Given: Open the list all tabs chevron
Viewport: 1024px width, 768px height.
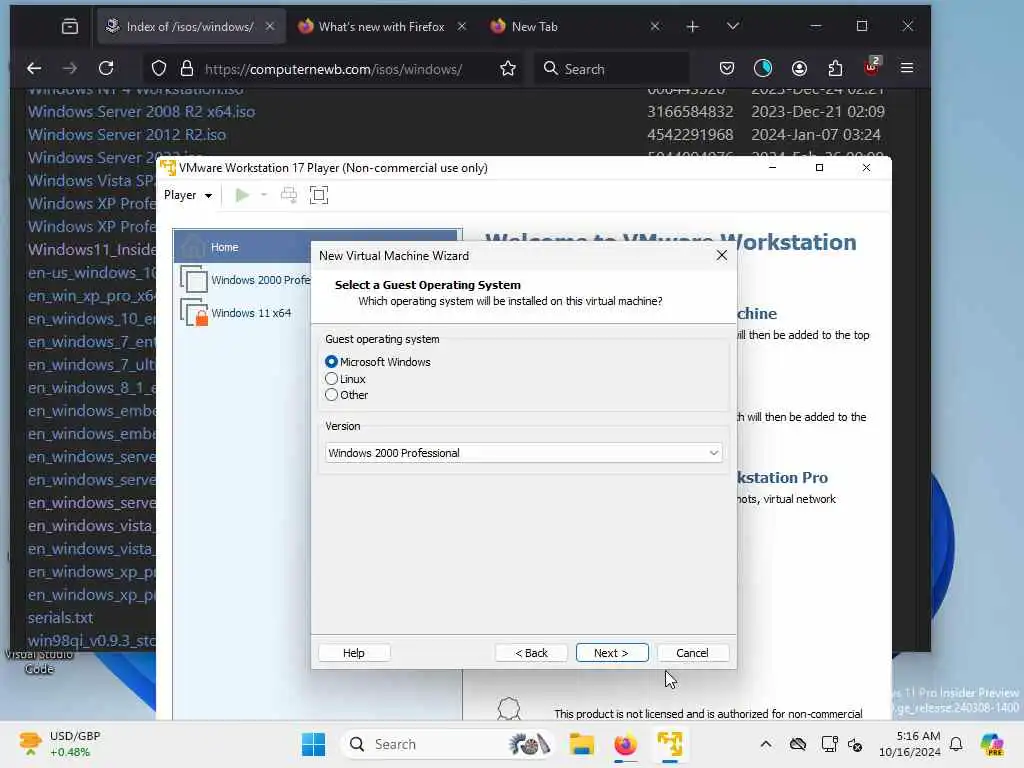Looking at the screenshot, I should click(x=733, y=27).
